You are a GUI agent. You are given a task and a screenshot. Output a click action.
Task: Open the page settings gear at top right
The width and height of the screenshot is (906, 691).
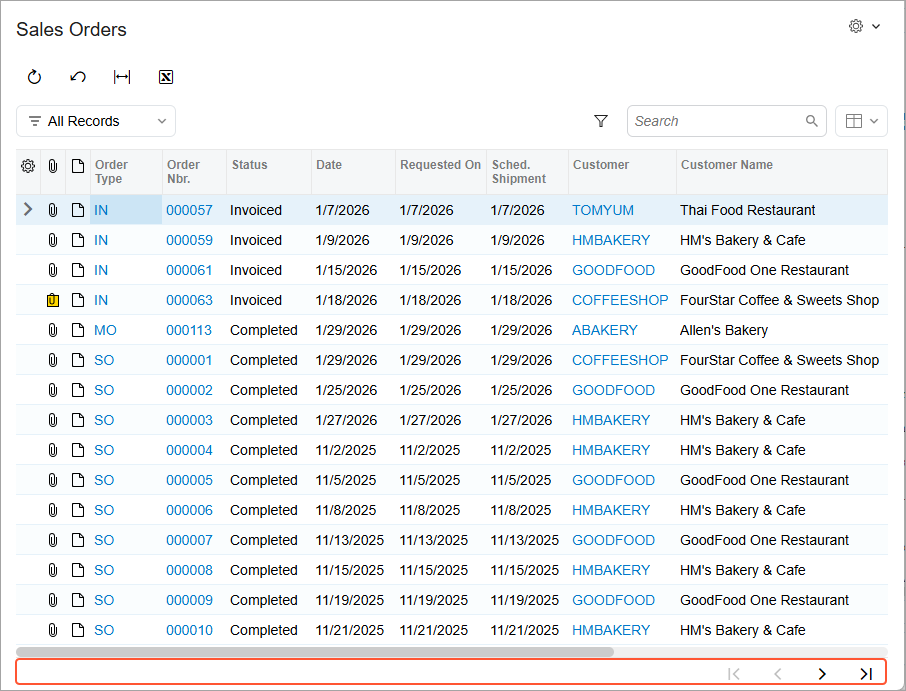pyautogui.click(x=856, y=26)
